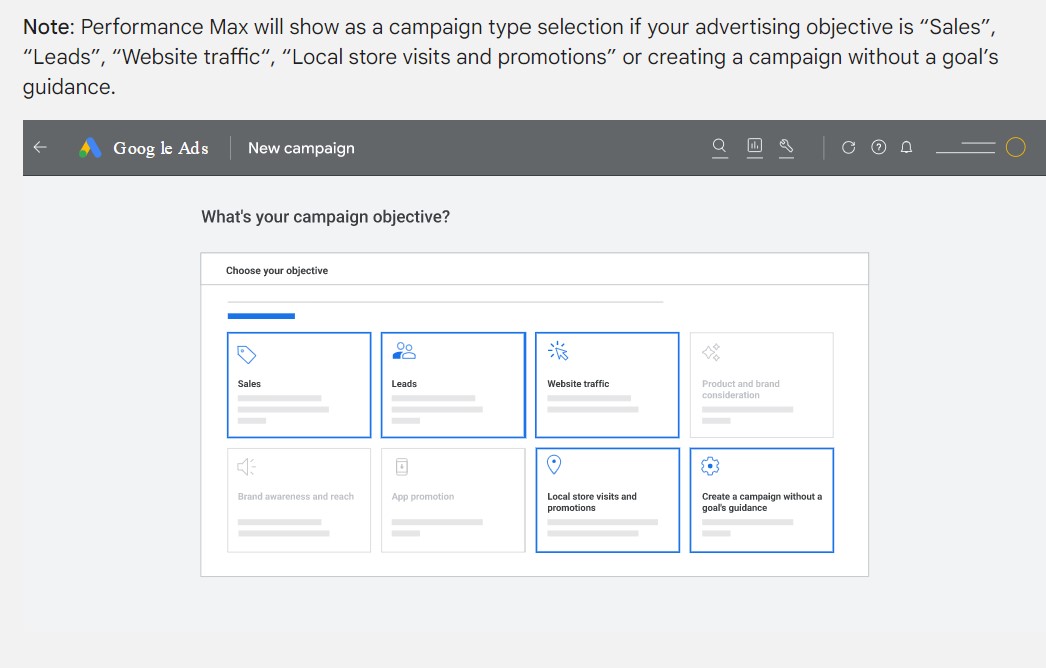This screenshot has width=1046, height=668.
Task: Choose Local store visits and promotions
Action: click(x=607, y=500)
